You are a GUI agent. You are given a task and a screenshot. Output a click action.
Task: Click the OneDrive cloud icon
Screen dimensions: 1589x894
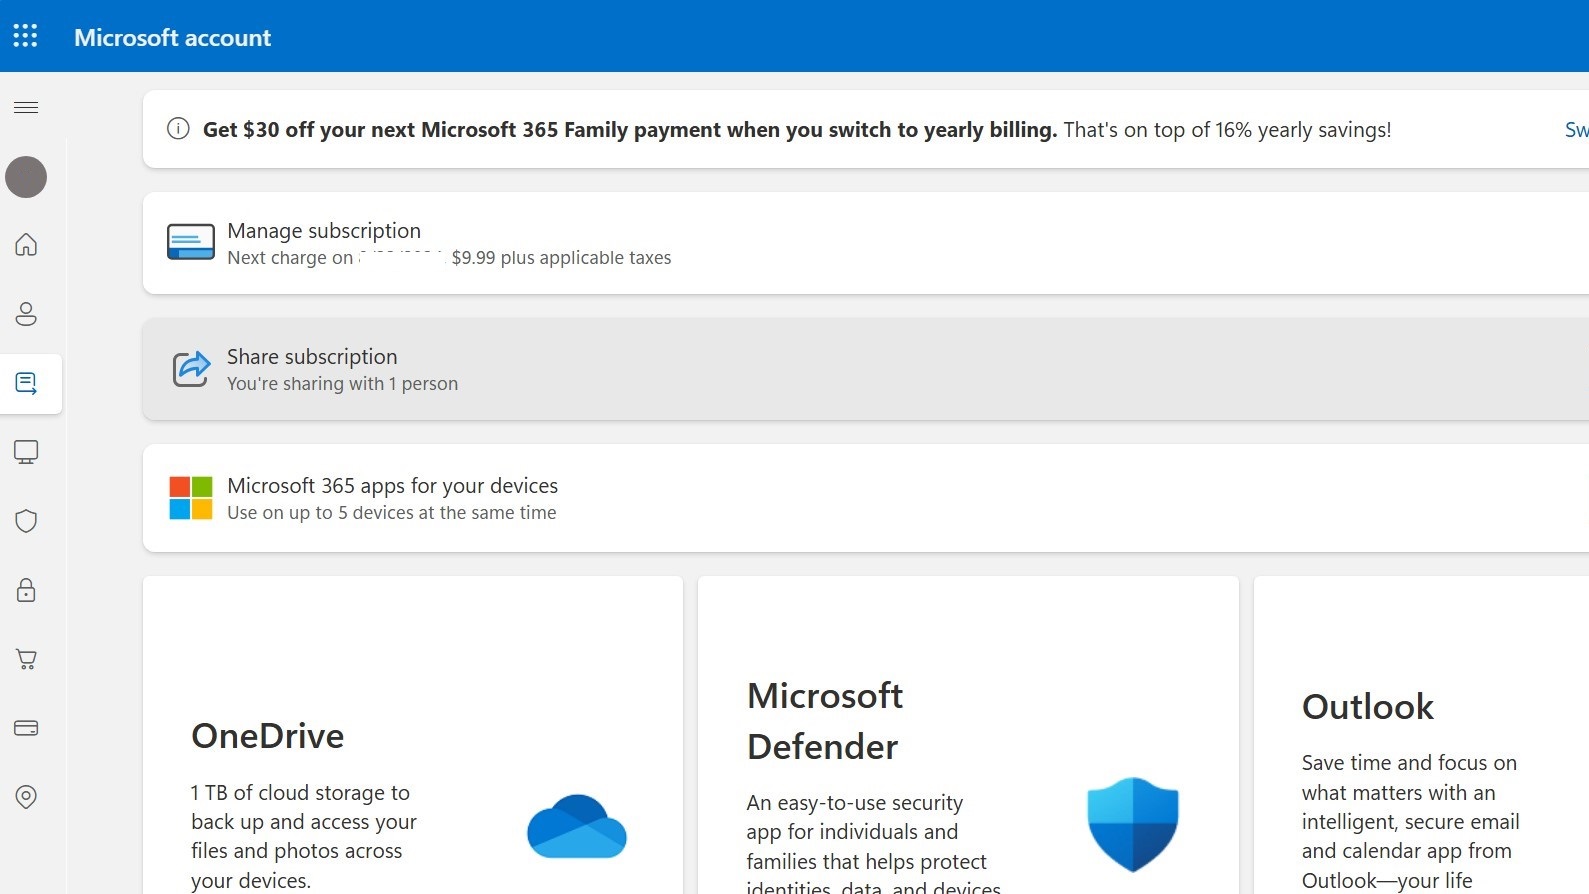[x=577, y=826]
